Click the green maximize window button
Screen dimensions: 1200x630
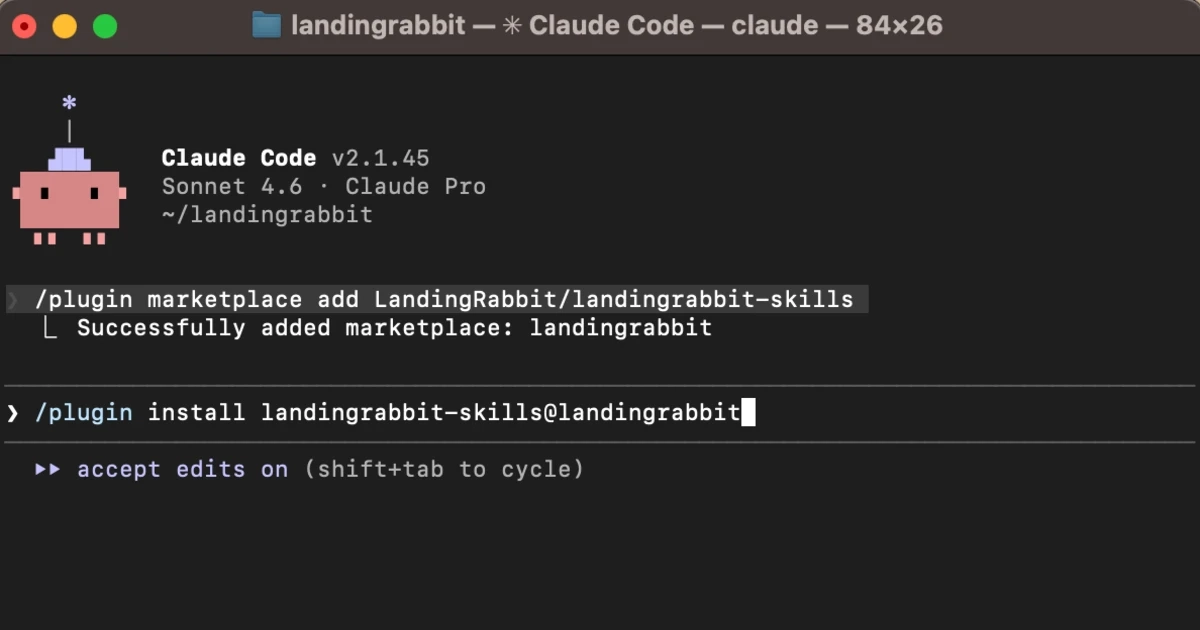click(x=105, y=27)
